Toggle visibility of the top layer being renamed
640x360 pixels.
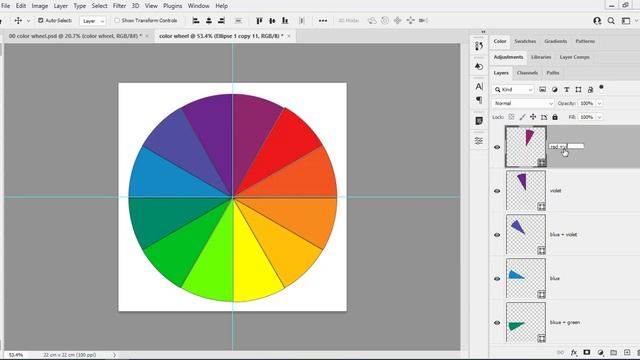click(497, 147)
